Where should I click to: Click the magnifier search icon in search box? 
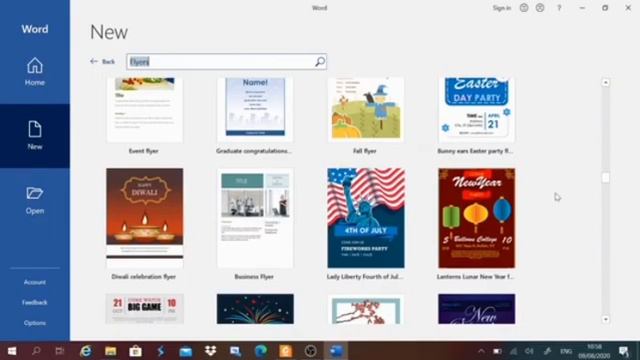pyautogui.click(x=320, y=62)
